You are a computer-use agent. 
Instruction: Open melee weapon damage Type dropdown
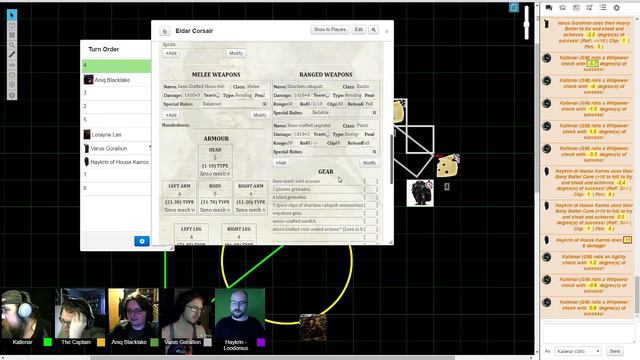pyautogui.click(x=244, y=96)
